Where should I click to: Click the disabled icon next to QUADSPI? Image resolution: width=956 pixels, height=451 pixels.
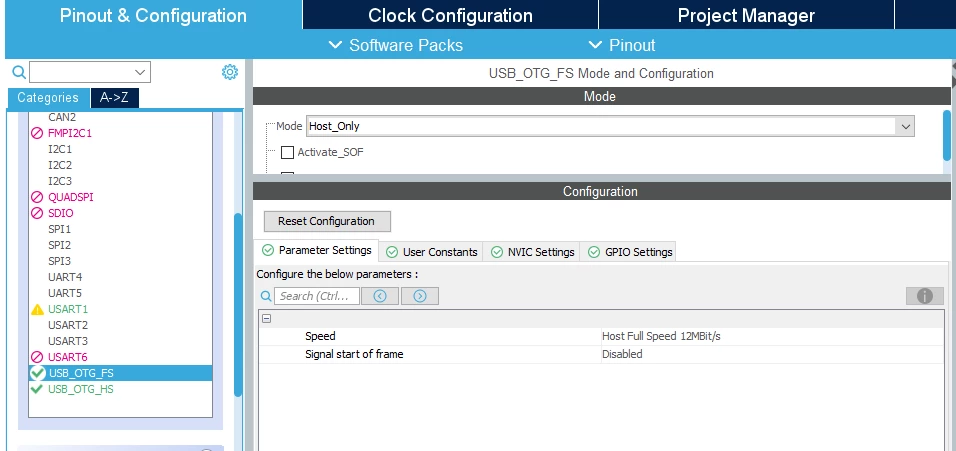pyautogui.click(x=37, y=197)
